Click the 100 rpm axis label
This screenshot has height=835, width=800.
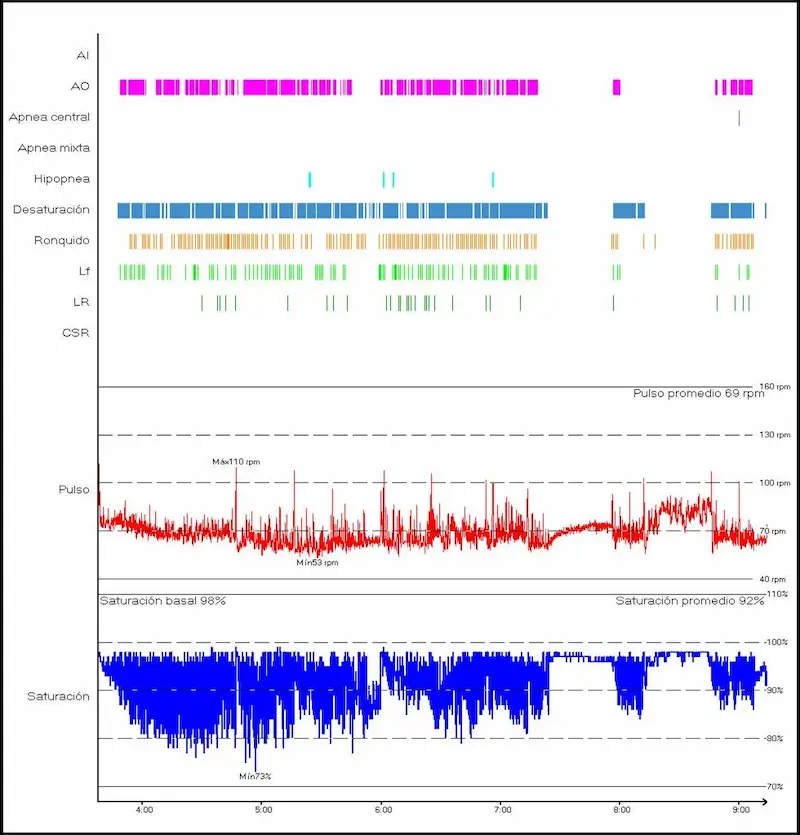click(775, 483)
